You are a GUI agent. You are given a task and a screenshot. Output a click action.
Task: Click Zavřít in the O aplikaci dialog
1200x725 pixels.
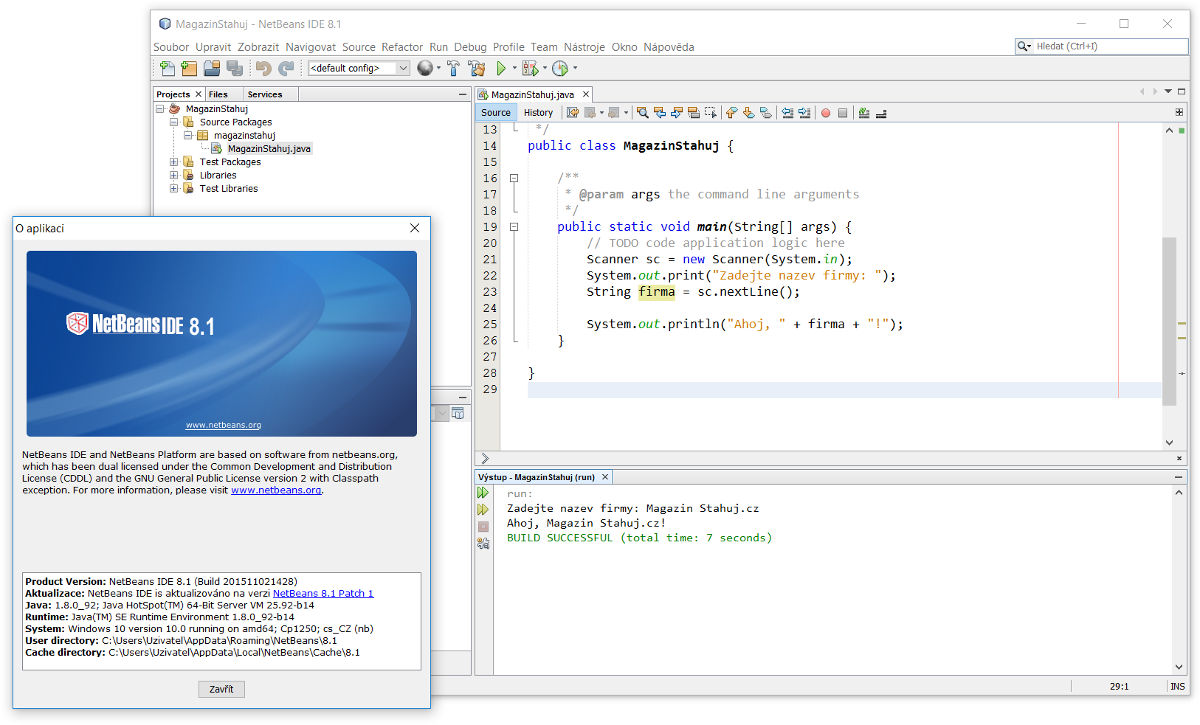click(221, 689)
